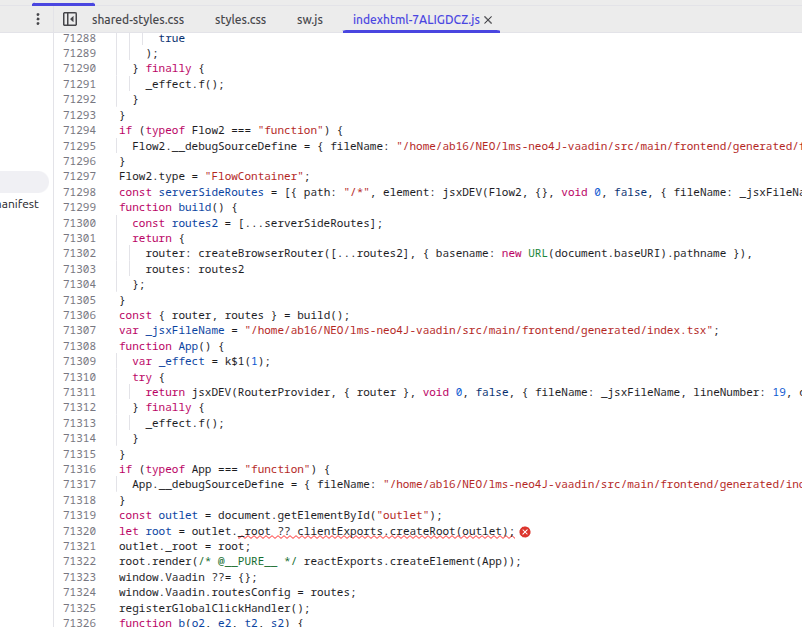
Task: Open the styles.css tab
Action: tap(240, 19)
